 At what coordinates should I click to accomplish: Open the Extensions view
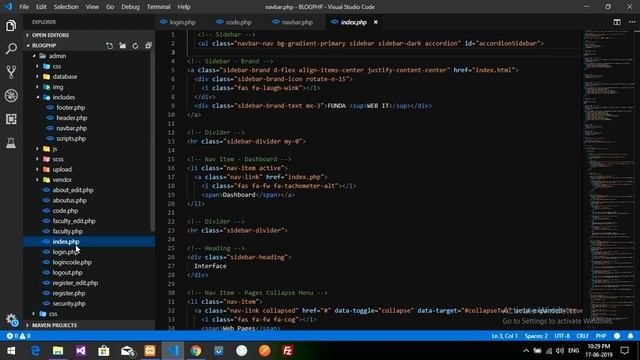pos(11,119)
